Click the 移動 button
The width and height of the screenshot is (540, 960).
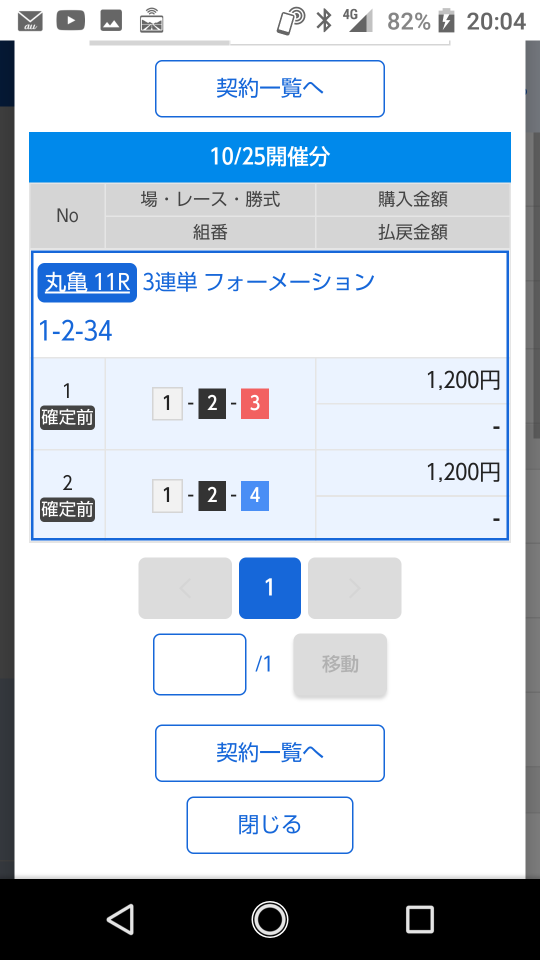click(x=340, y=664)
